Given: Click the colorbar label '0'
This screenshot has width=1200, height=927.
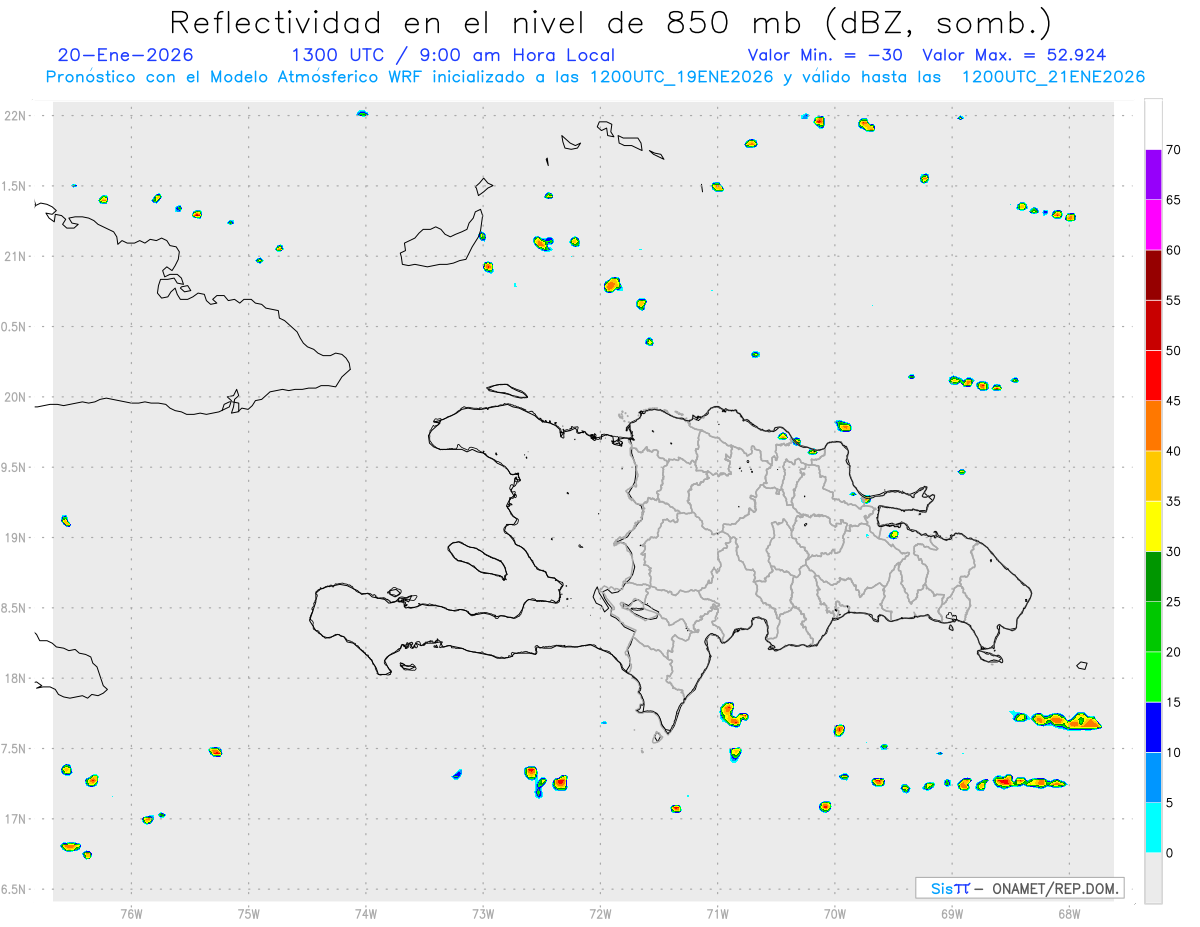Looking at the screenshot, I should (x=1169, y=853).
